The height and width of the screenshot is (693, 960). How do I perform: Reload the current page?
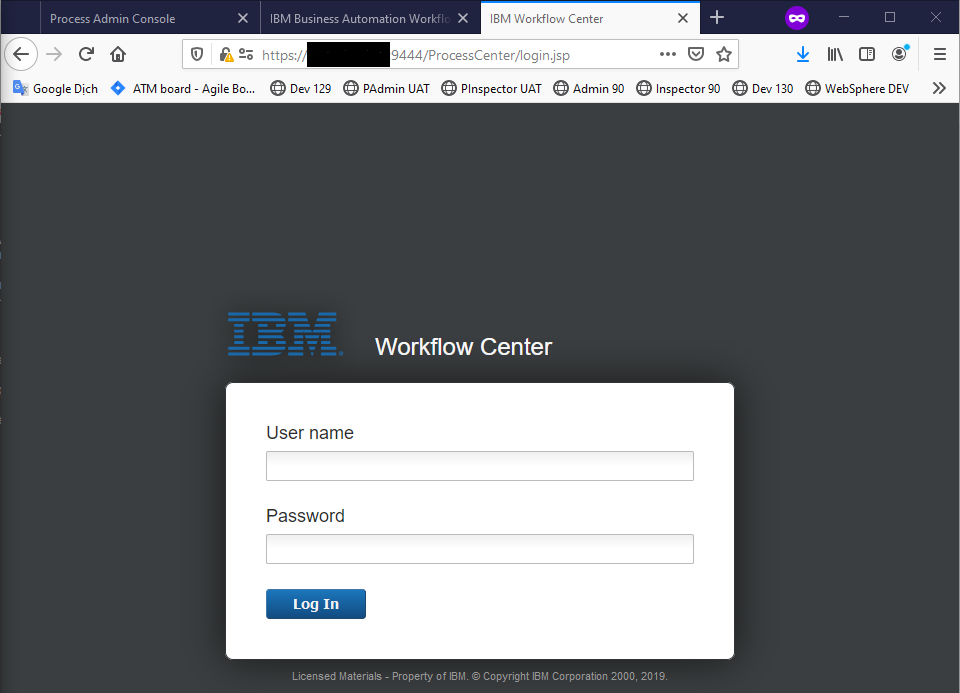[x=86, y=54]
